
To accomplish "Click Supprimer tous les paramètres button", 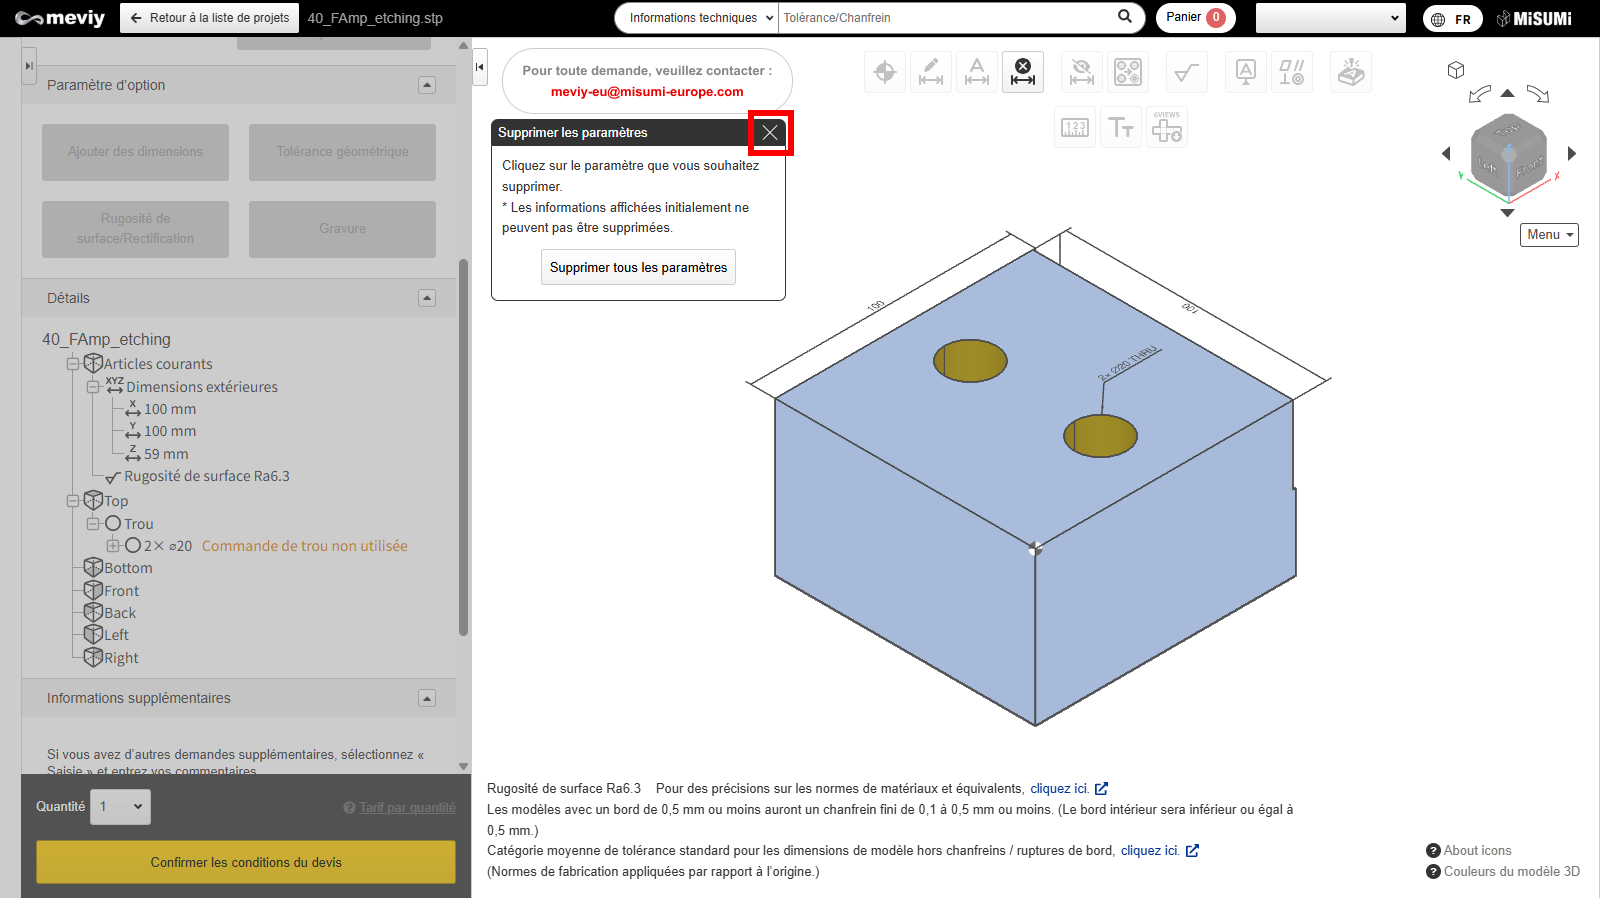I will [x=638, y=267].
